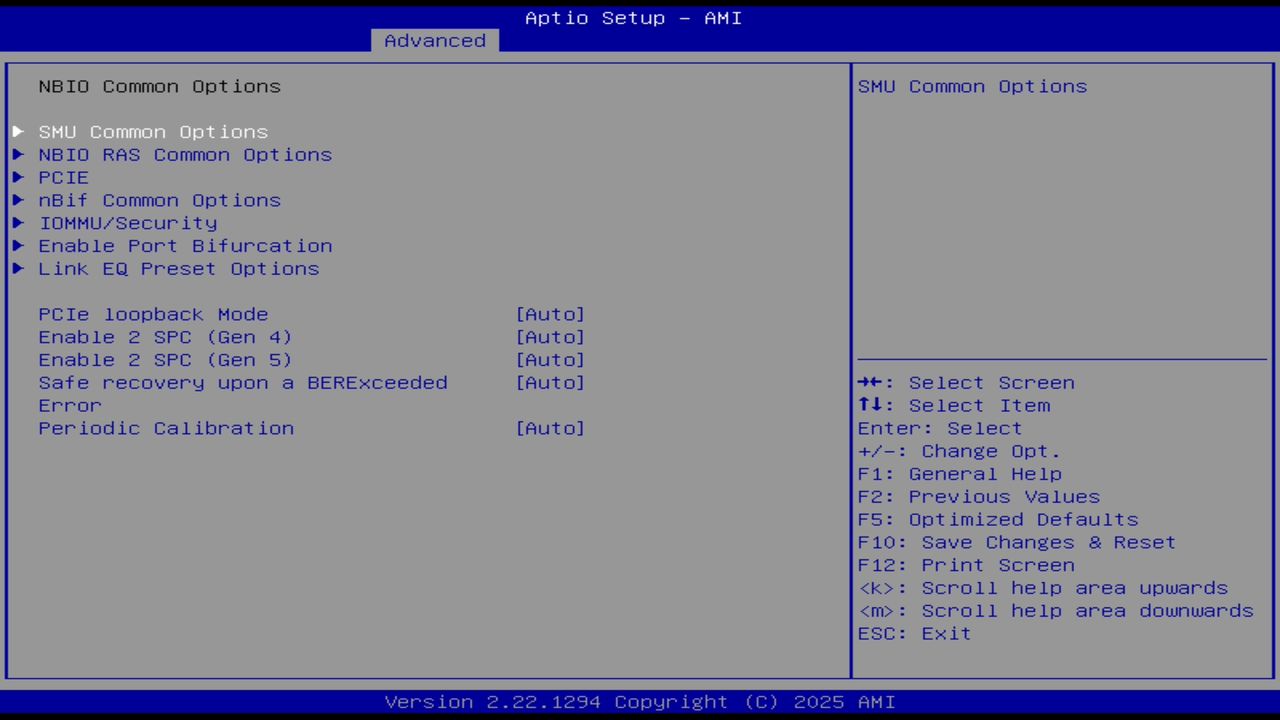The height and width of the screenshot is (720, 1280).
Task: Change Safe recovery upon a BERExceeded Error value
Action: [x=550, y=382]
